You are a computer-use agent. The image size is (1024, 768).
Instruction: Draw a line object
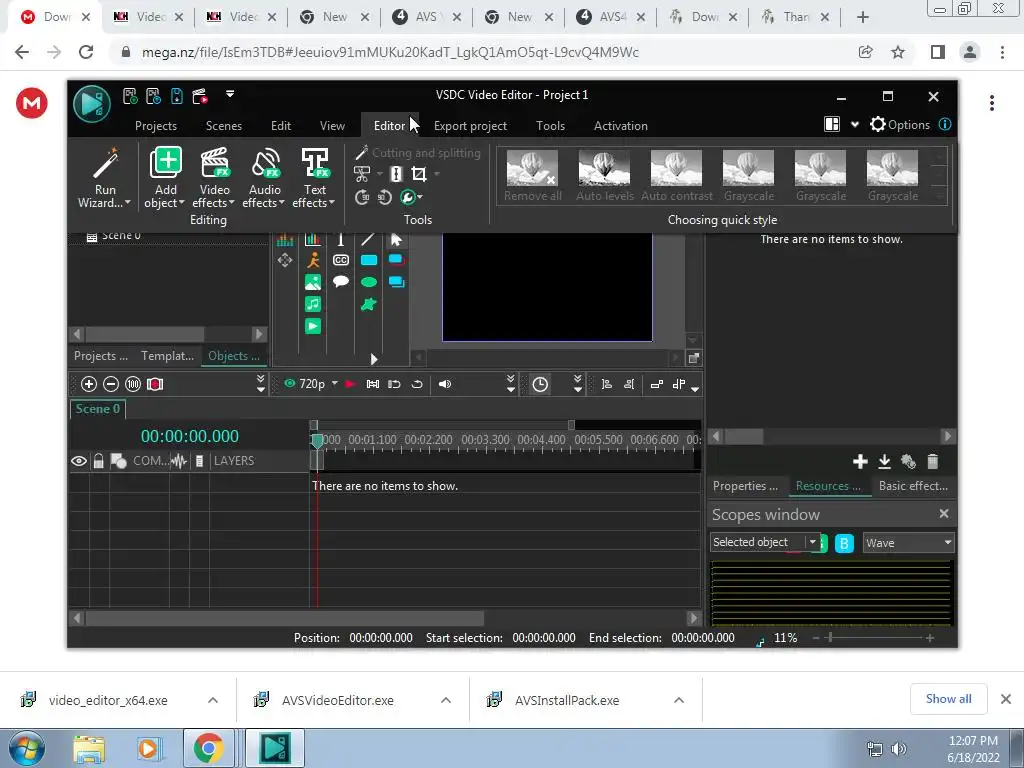point(368,239)
